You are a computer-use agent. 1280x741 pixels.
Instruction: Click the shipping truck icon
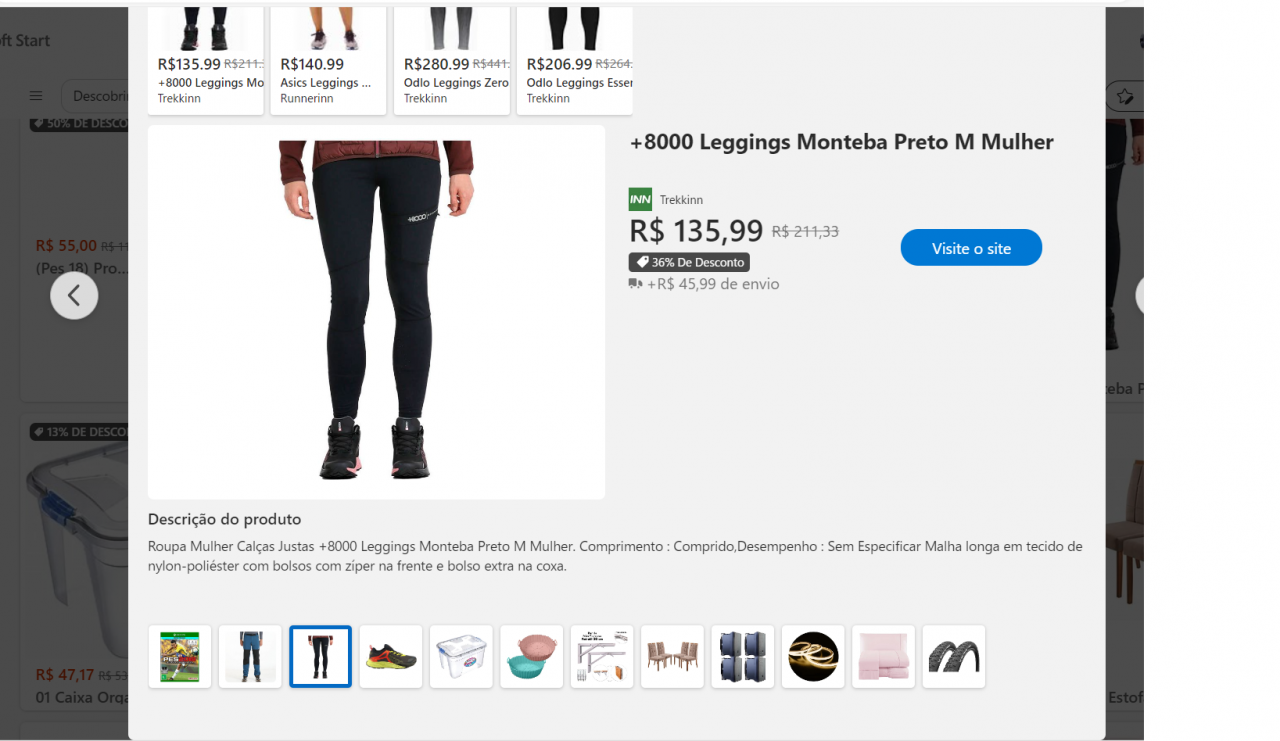pyautogui.click(x=636, y=284)
